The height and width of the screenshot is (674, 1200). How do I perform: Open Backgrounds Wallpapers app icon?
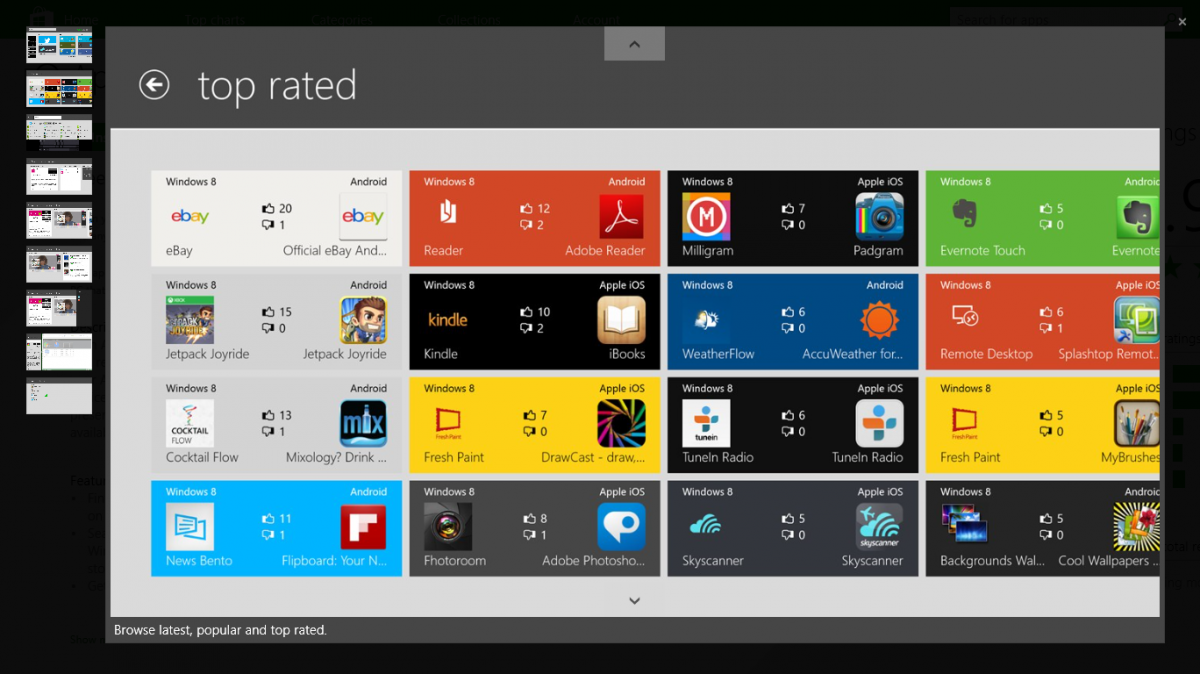click(964, 526)
